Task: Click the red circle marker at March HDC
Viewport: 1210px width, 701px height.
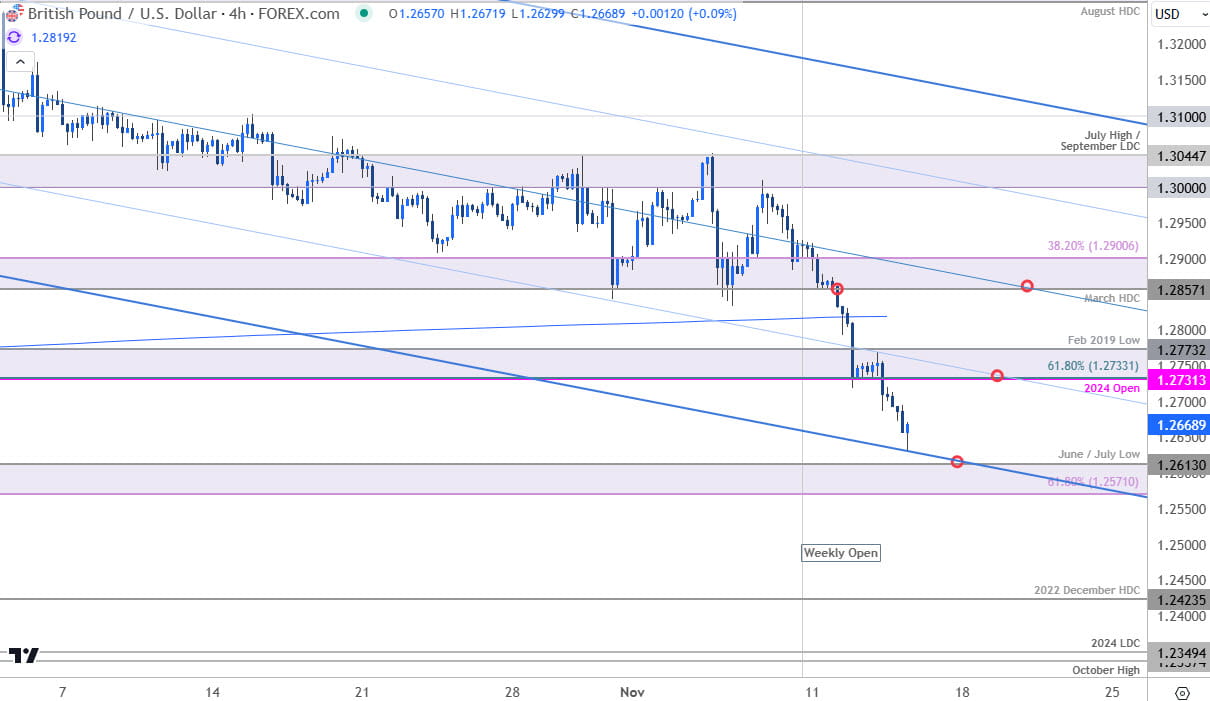Action: (x=1026, y=286)
